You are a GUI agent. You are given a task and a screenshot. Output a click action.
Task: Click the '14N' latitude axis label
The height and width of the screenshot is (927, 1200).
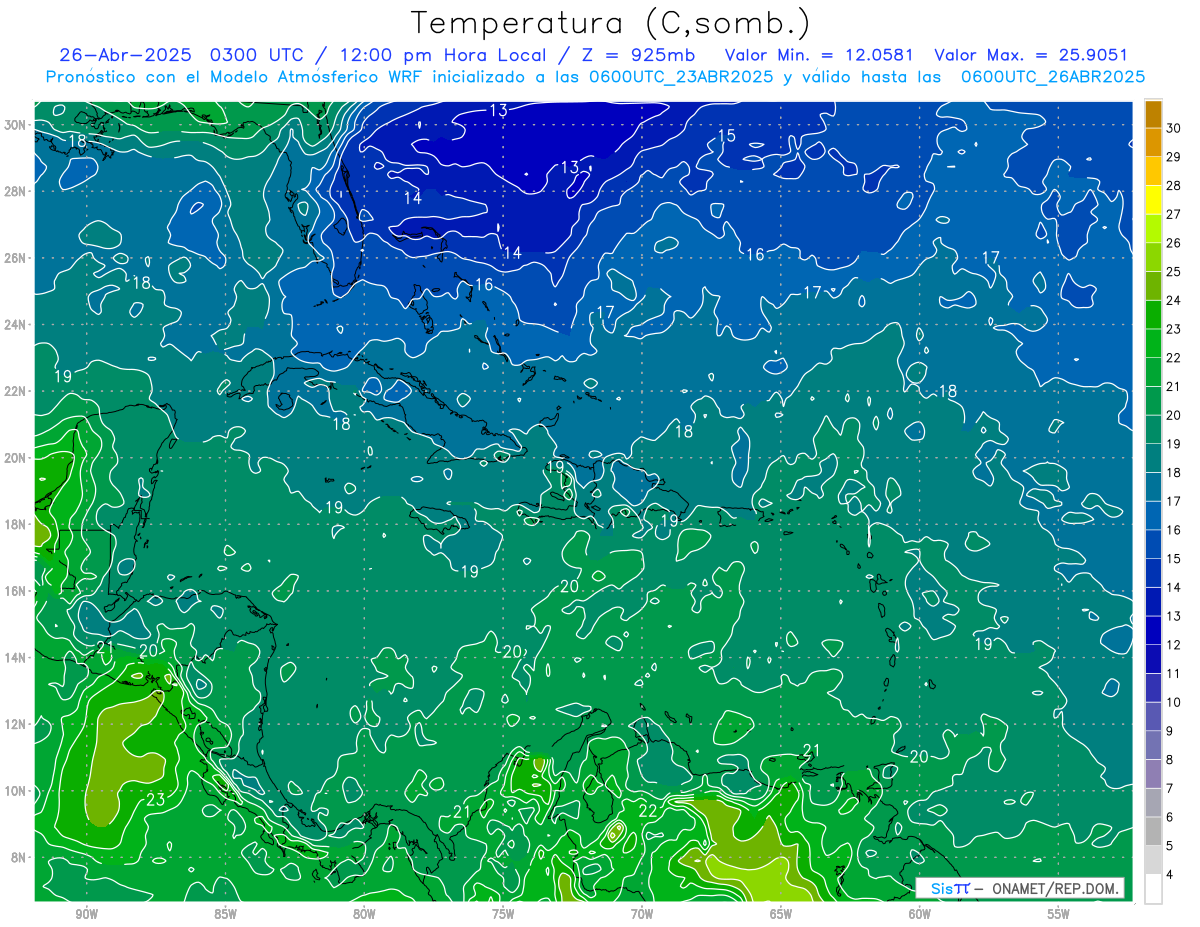click(15, 657)
